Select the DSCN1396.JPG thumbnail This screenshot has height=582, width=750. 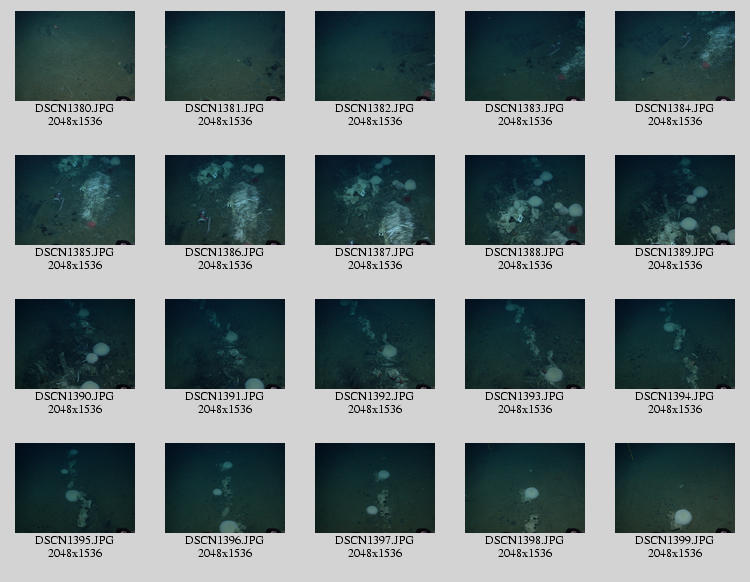tap(225, 488)
